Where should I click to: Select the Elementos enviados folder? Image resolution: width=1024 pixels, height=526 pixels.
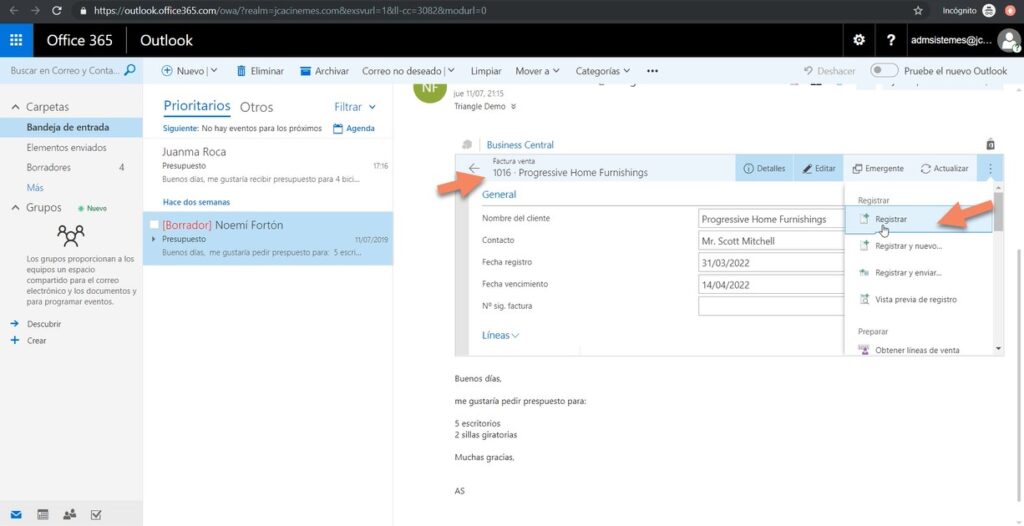(67, 147)
